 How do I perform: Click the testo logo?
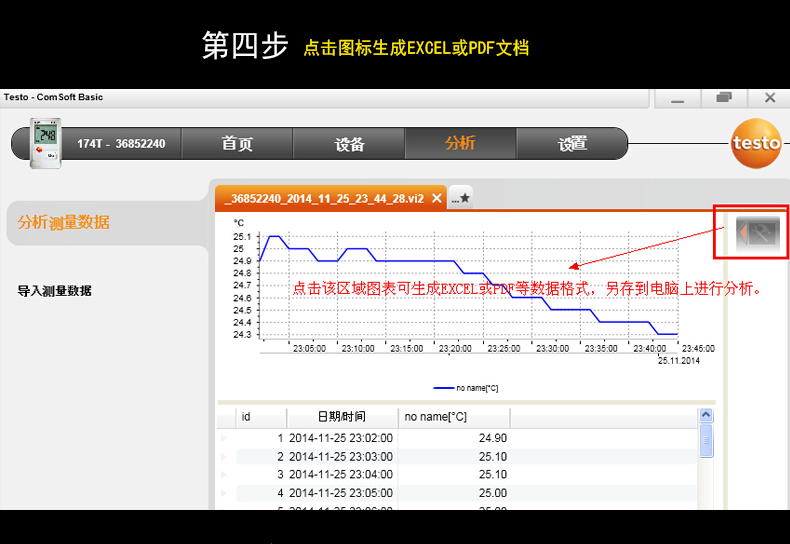(x=754, y=144)
